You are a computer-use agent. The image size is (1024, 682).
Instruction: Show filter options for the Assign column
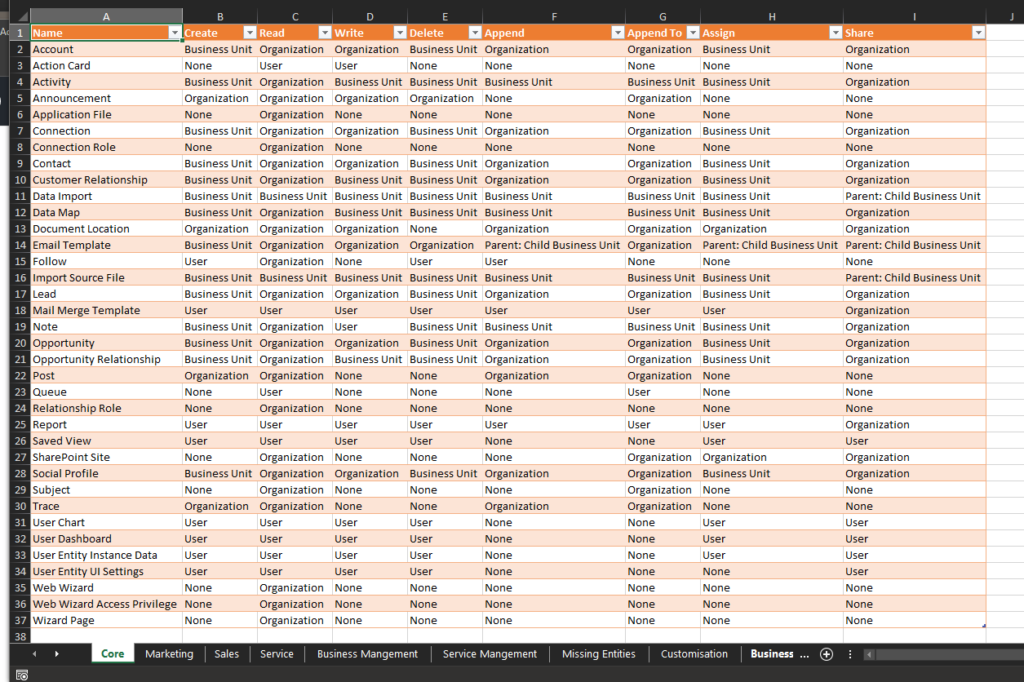click(835, 33)
